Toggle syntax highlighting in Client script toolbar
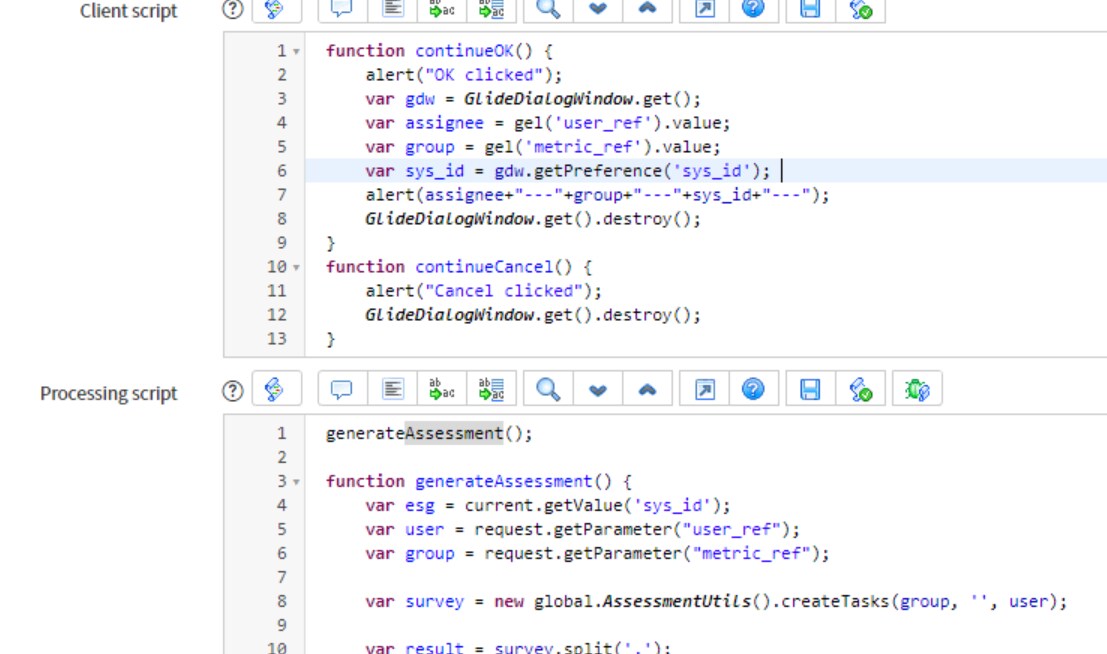This screenshot has height=654, width=1107. point(277,9)
